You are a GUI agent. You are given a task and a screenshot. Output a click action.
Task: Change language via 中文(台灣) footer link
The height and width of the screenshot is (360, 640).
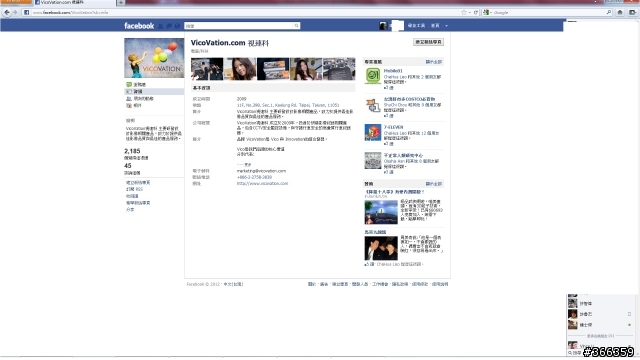click(x=233, y=284)
